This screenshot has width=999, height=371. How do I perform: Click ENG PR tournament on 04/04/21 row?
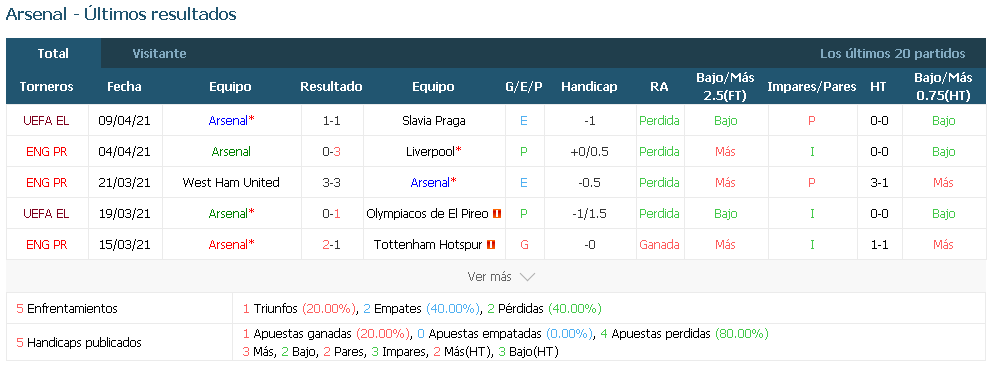pos(47,152)
